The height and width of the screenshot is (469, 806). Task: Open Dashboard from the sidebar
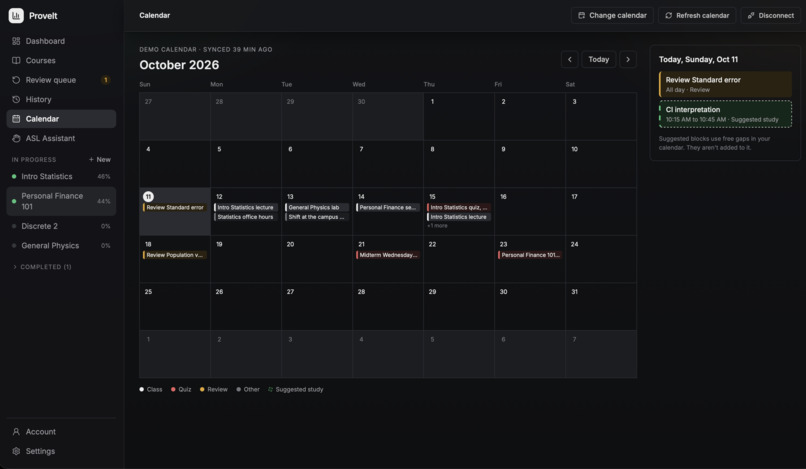click(x=61, y=41)
